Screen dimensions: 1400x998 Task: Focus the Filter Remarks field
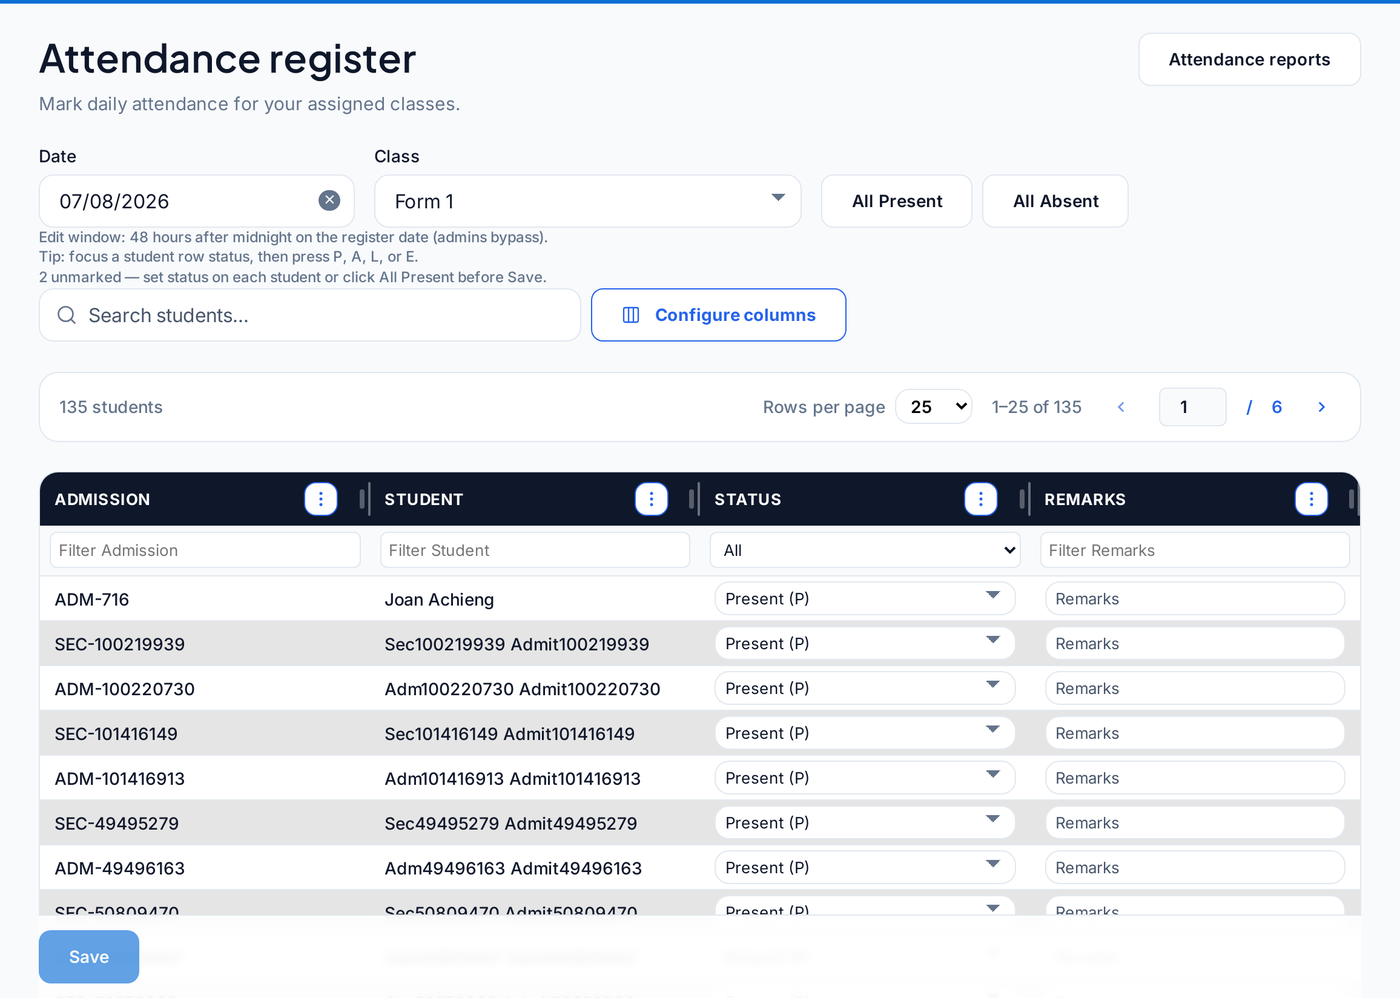(x=1195, y=550)
